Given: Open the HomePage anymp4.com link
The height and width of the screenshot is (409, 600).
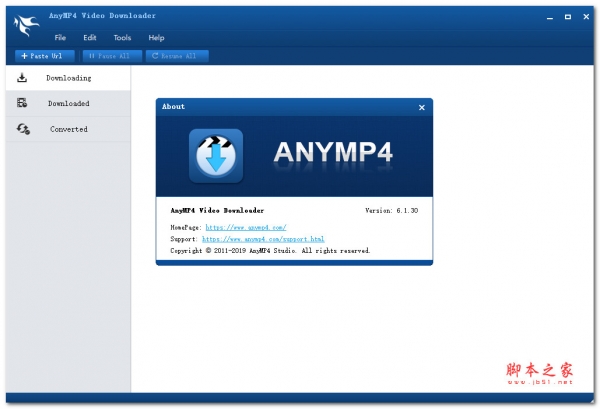Looking at the screenshot, I should (246, 227).
